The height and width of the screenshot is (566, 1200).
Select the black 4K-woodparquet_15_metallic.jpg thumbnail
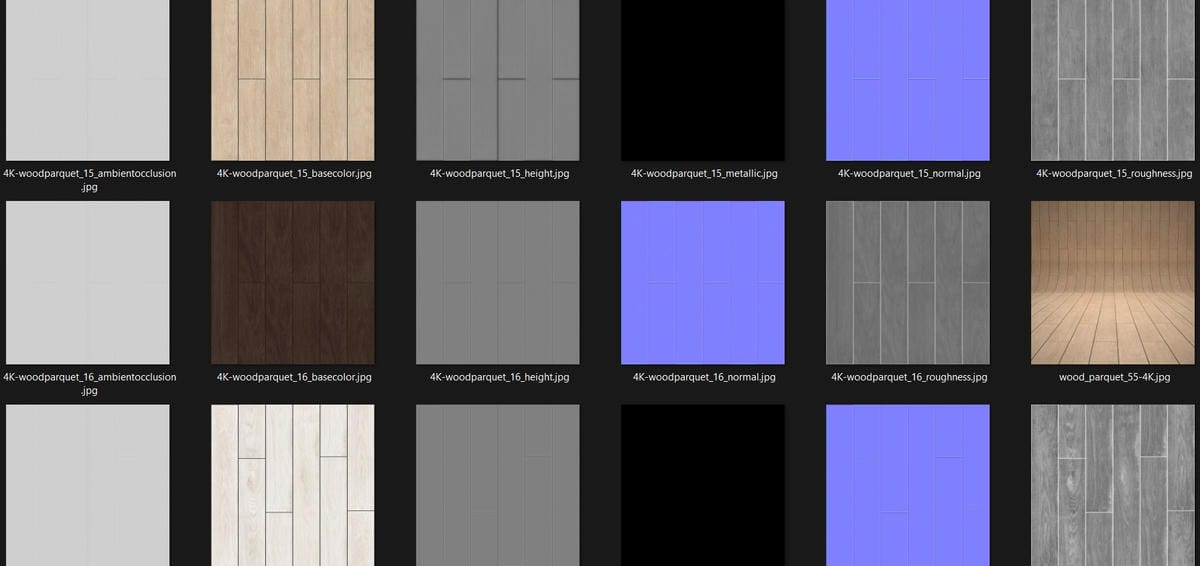click(x=703, y=80)
